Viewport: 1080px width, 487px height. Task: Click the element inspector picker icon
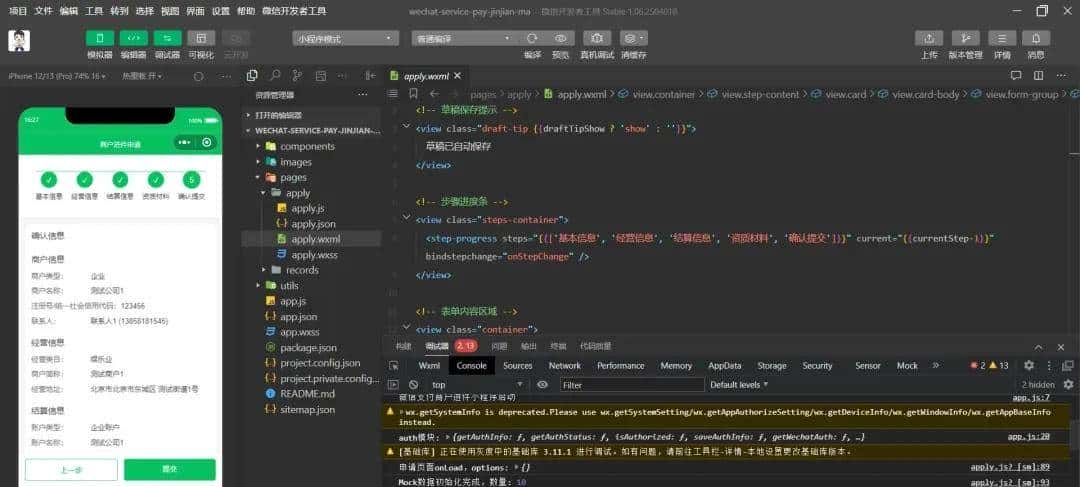tap(393, 366)
